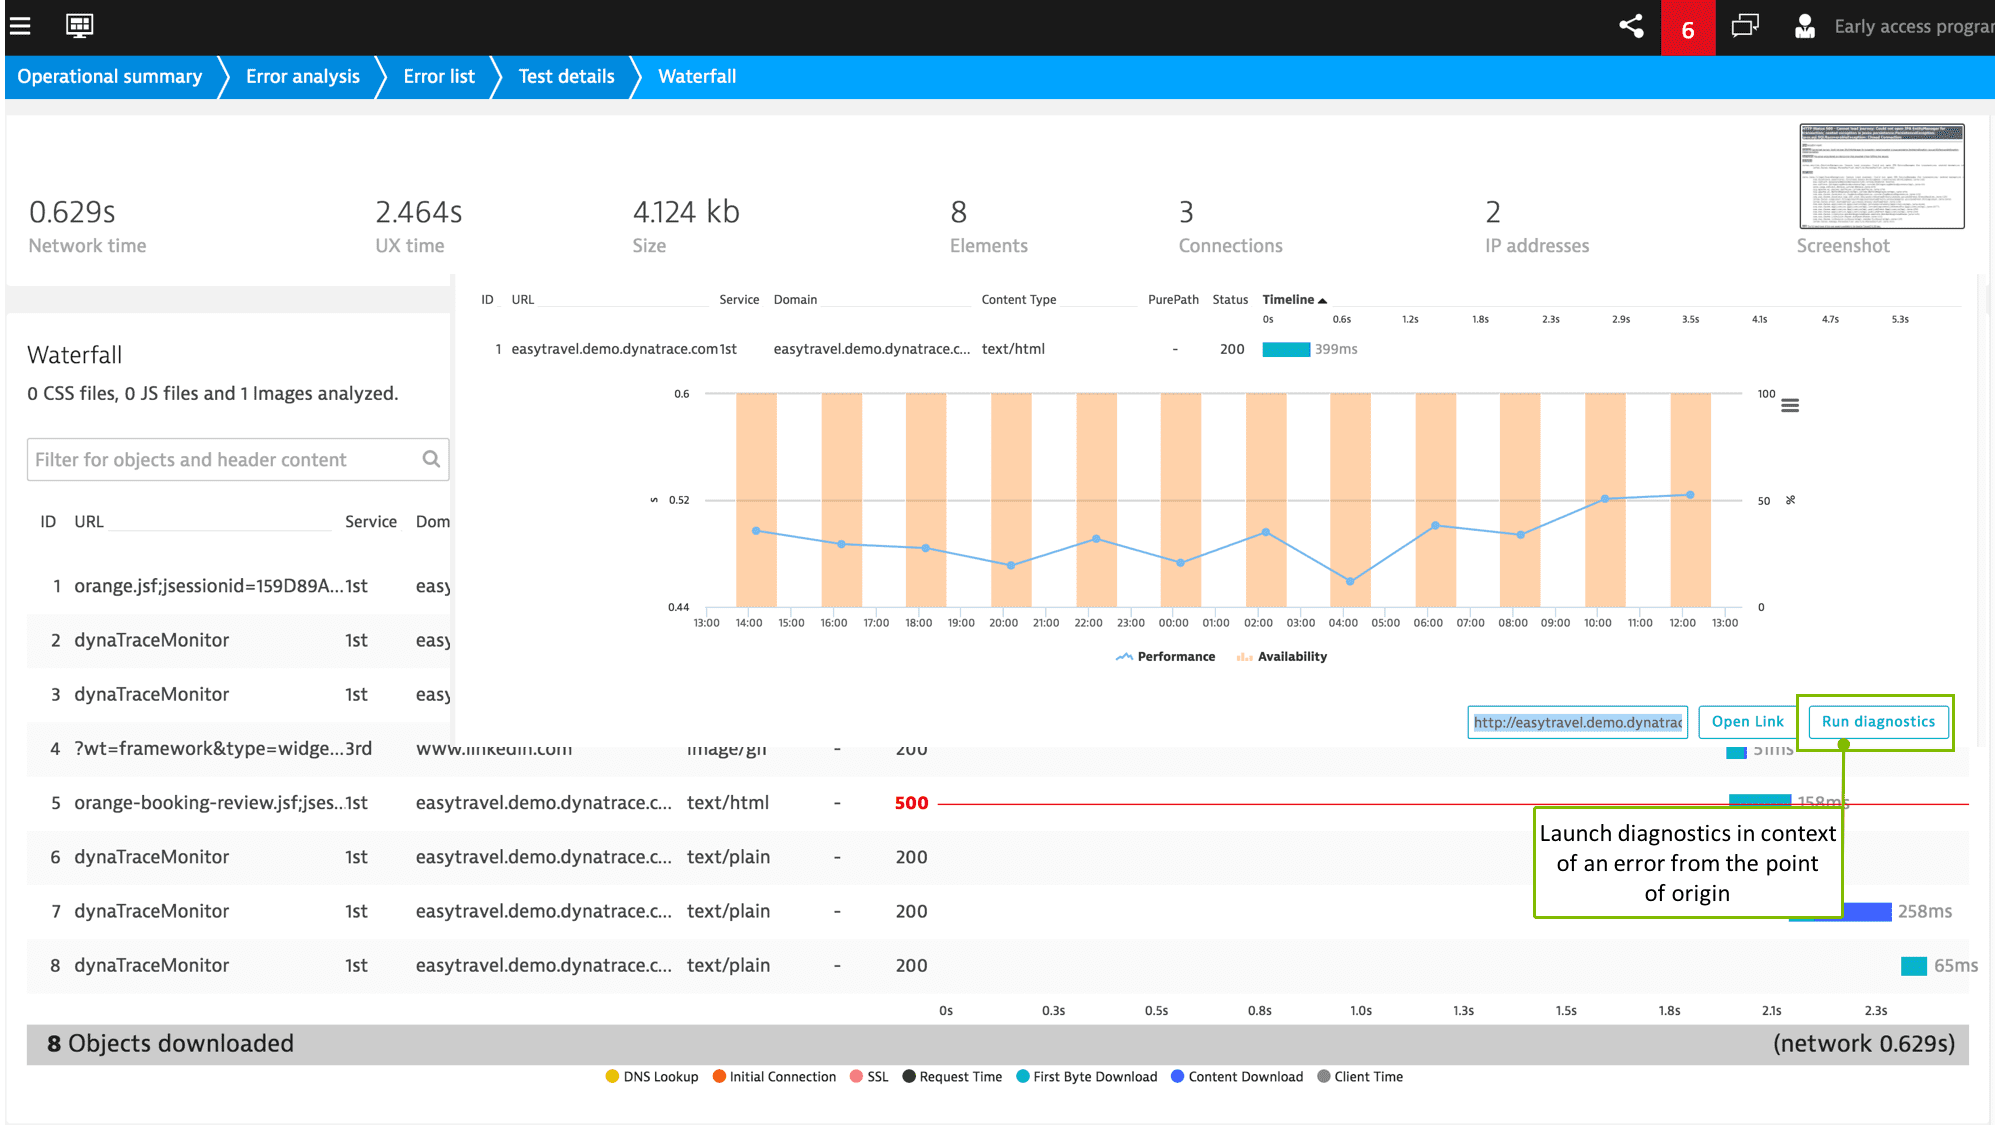Click SSL legend entry

pyautogui.click(x=869, y=1077)
